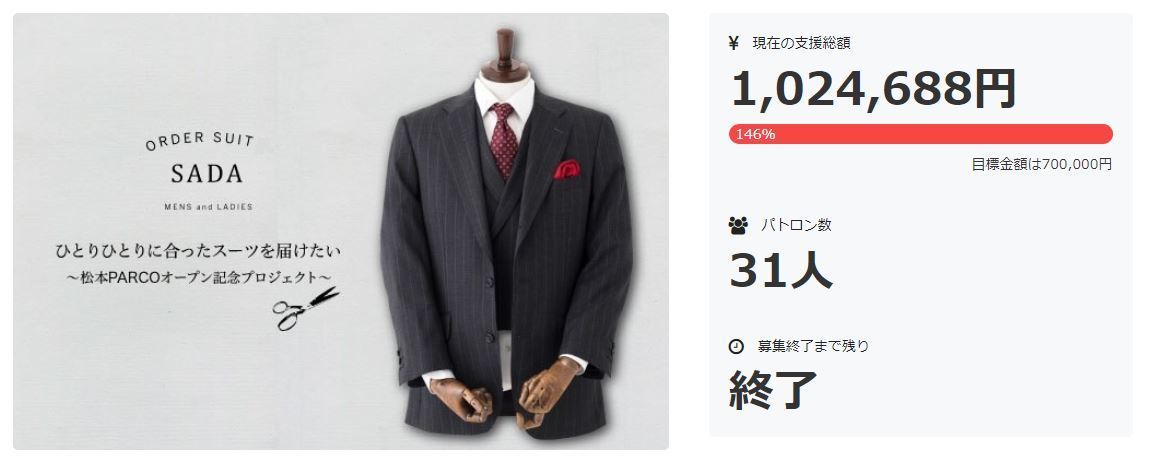This screenshot has width=1149, height=464.
Task: Click the goal text 目標金額は700,000円
Action: 1041,164
